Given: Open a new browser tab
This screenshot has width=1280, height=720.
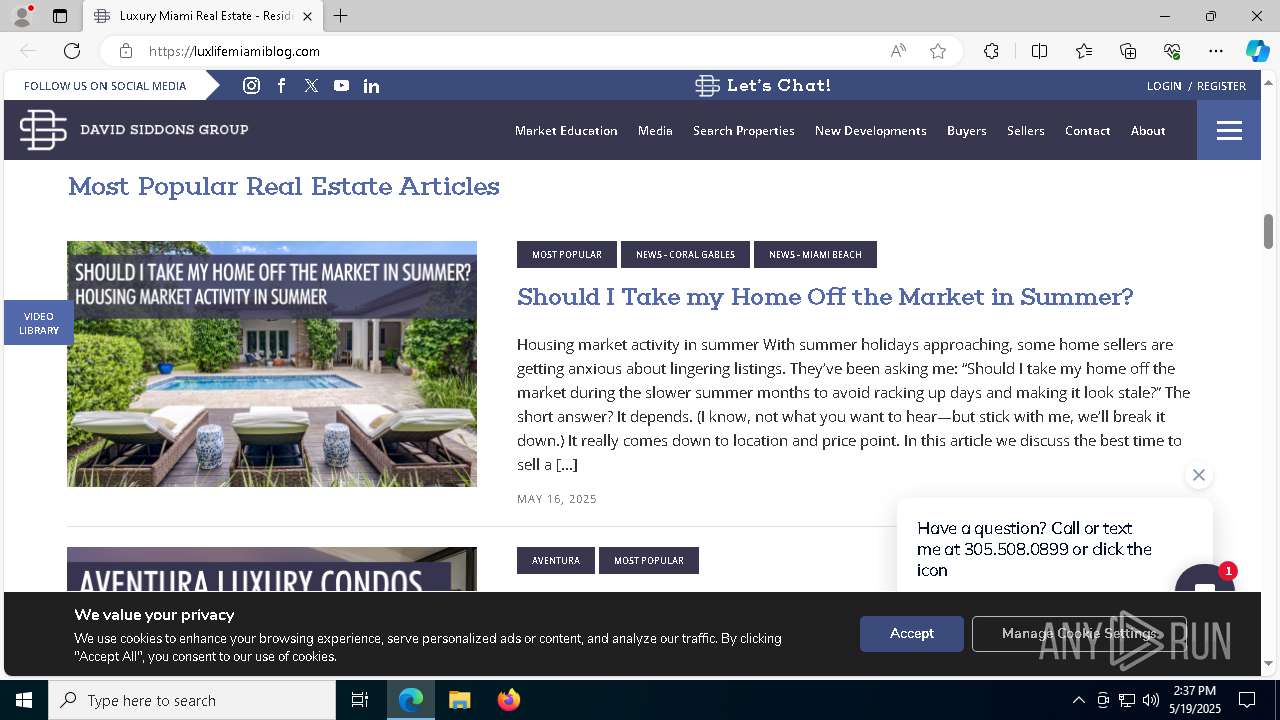Looking at the screenshot, I should click(x=341, y=16).
